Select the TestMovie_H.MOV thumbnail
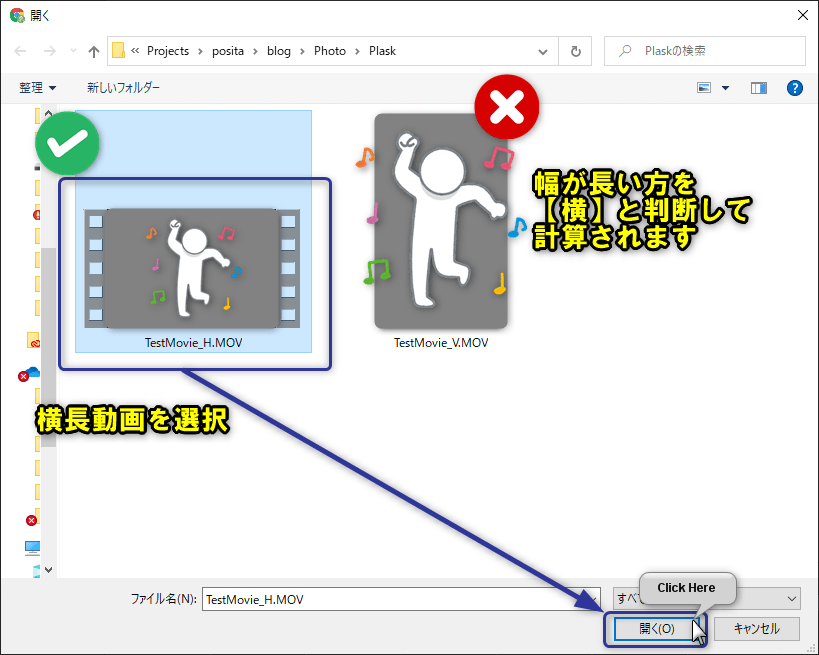Screen dimensions: 819x655 coord(192,268)
